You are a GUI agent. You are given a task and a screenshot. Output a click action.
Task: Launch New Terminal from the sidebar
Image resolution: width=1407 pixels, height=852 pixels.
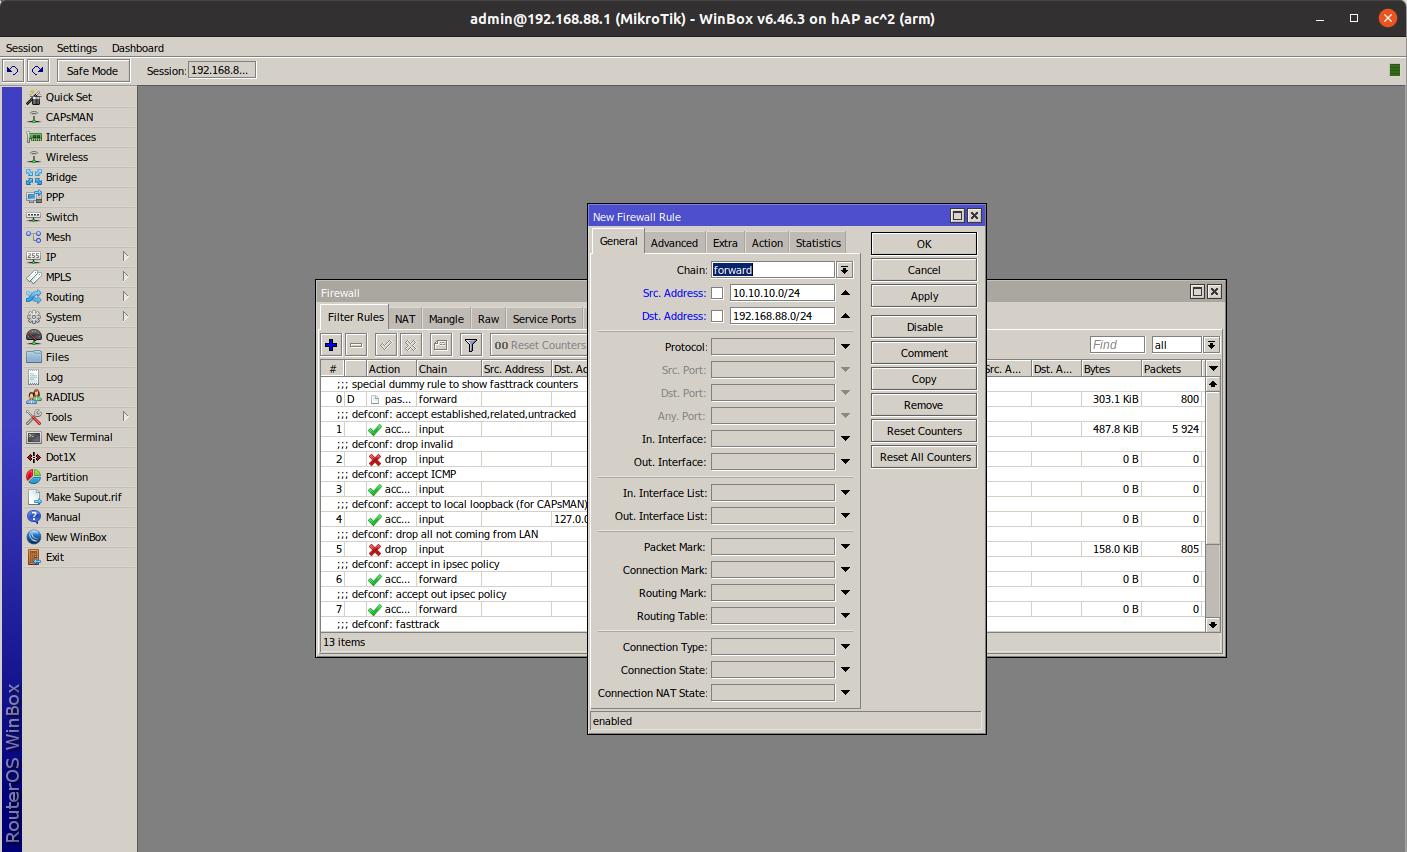point(78,437)
